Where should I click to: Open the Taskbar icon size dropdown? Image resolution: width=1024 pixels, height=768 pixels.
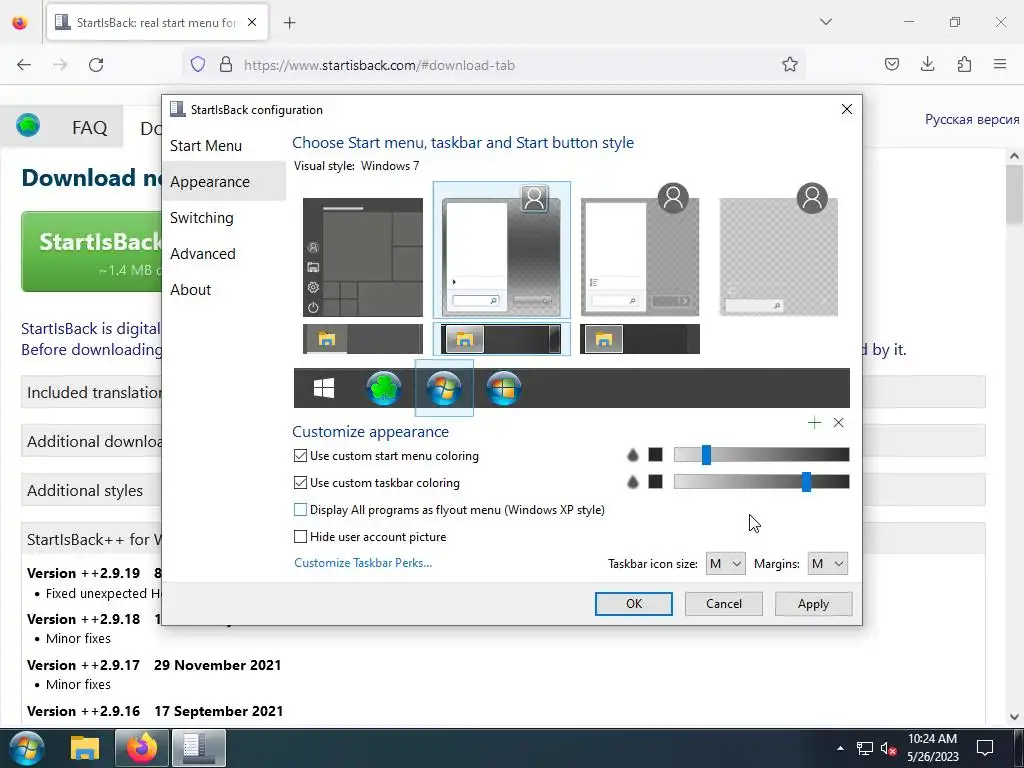coord(726,564)
